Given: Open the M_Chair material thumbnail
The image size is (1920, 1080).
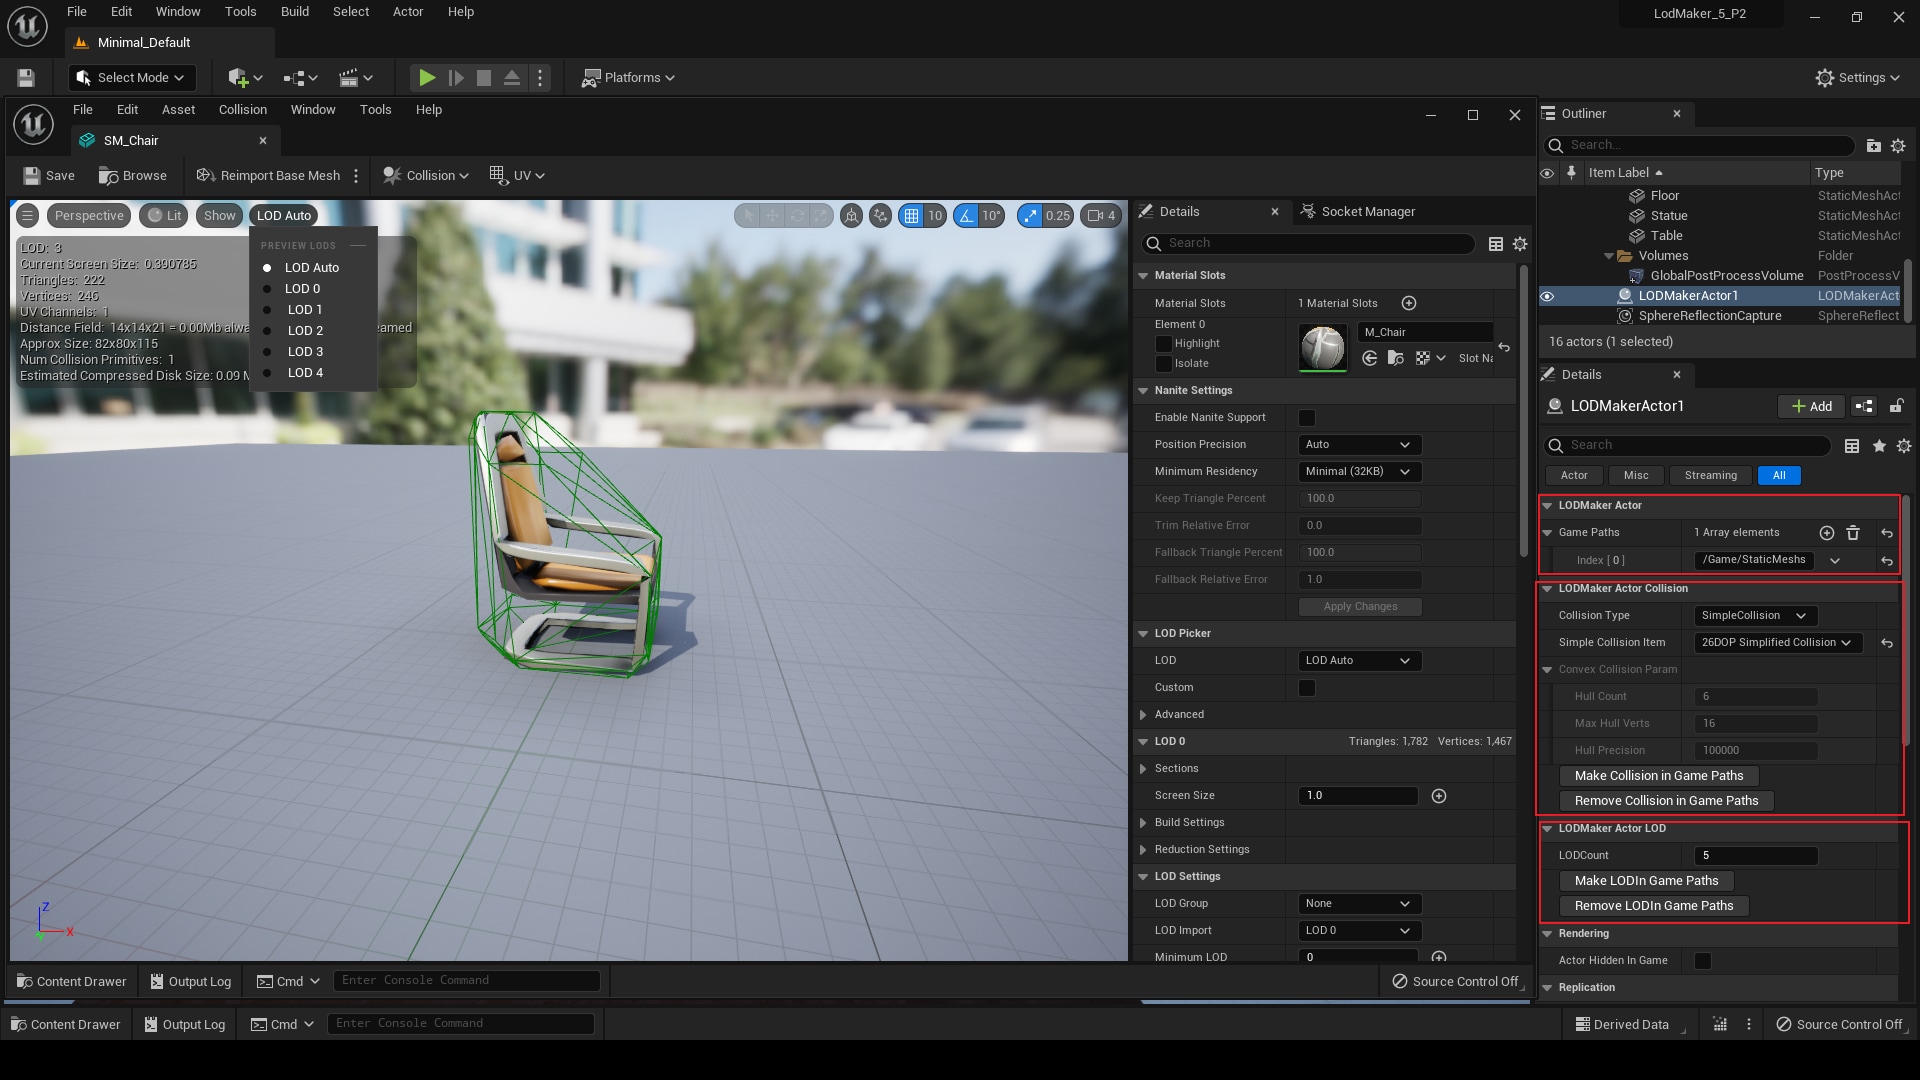Looking at the screenshot, I should (x=1322, y=348).
